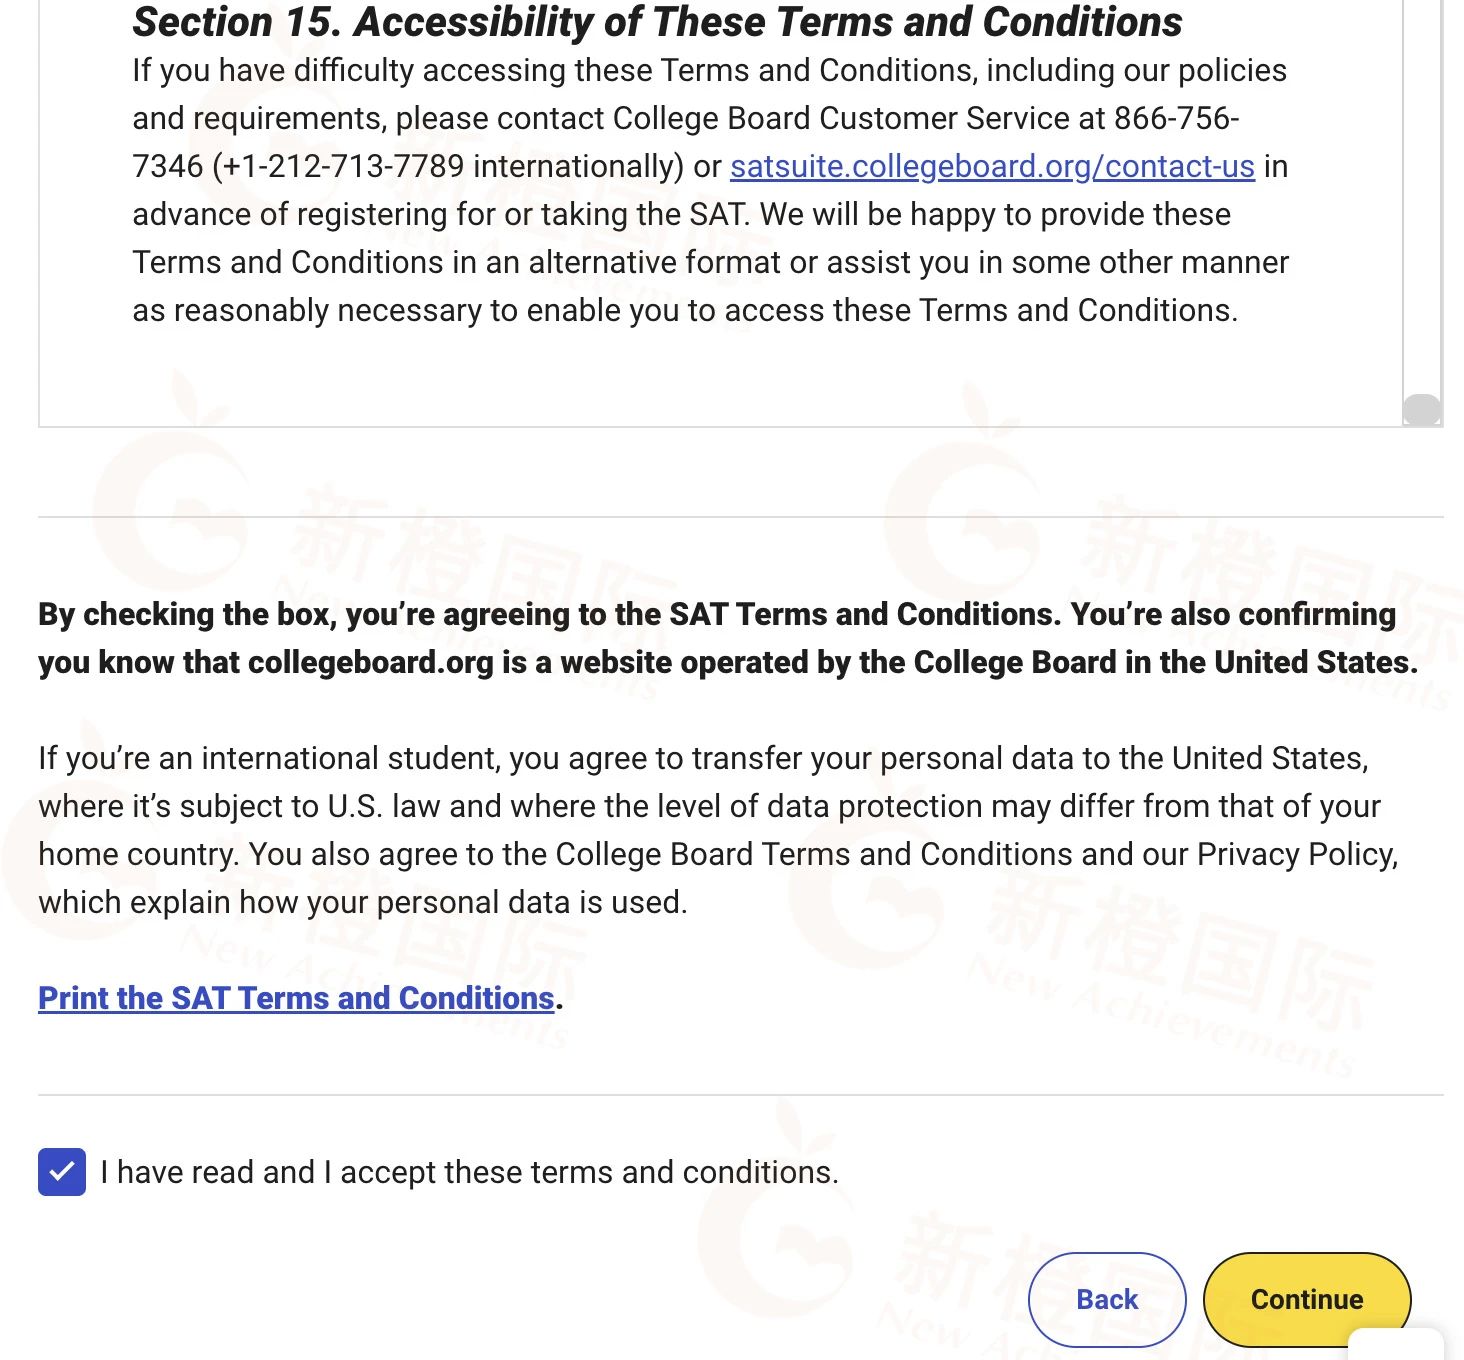Click the Section 15 Accessibility heading

pyautogui.click(x=657, y=22)
